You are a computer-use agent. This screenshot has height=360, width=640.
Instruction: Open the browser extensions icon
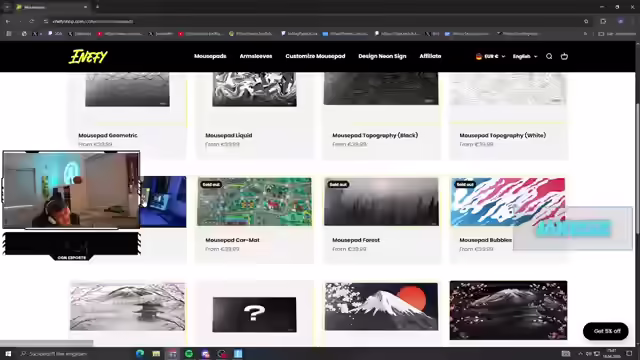[603, 21]
